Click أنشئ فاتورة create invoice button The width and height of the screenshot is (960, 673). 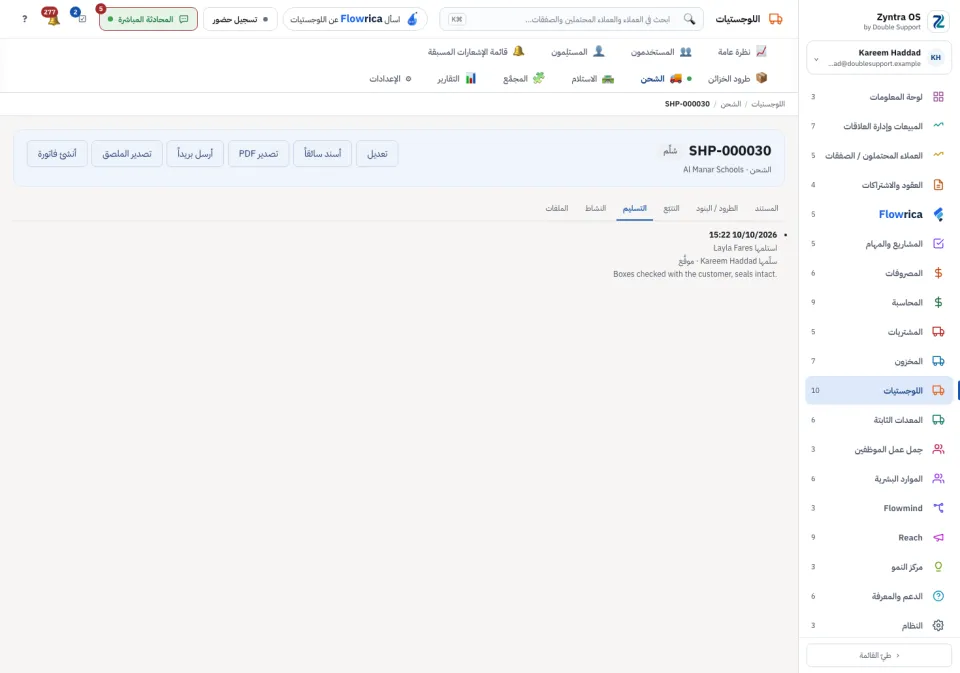(x=57, y=154)
